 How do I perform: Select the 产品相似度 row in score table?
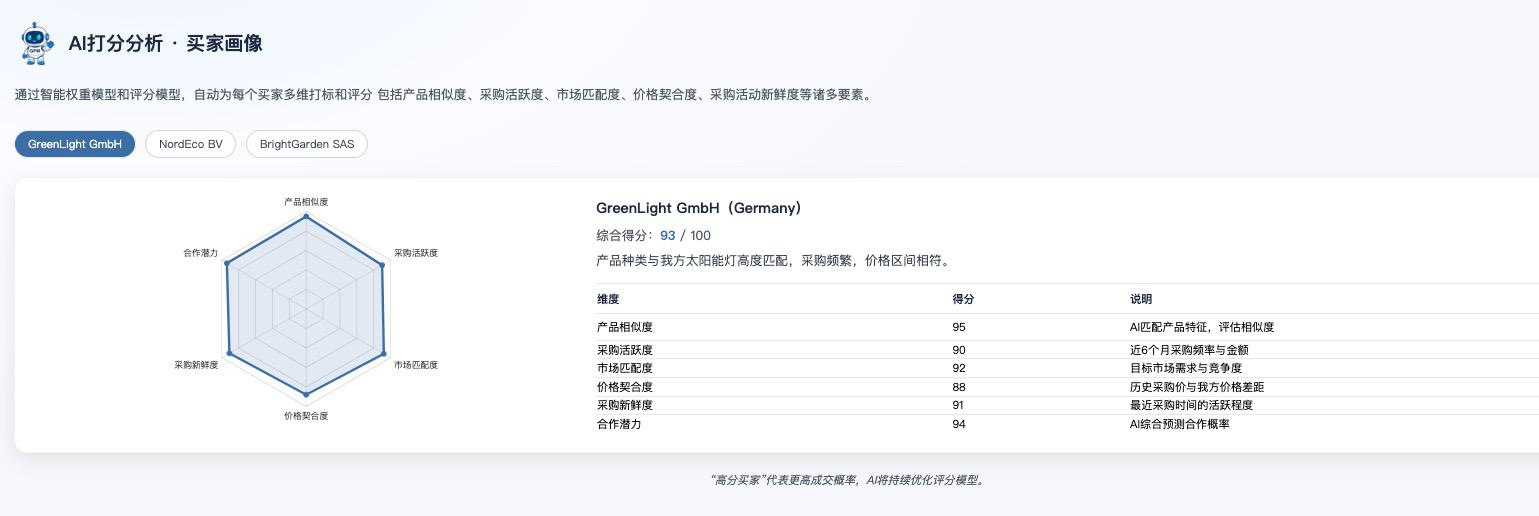pos(625,327)
